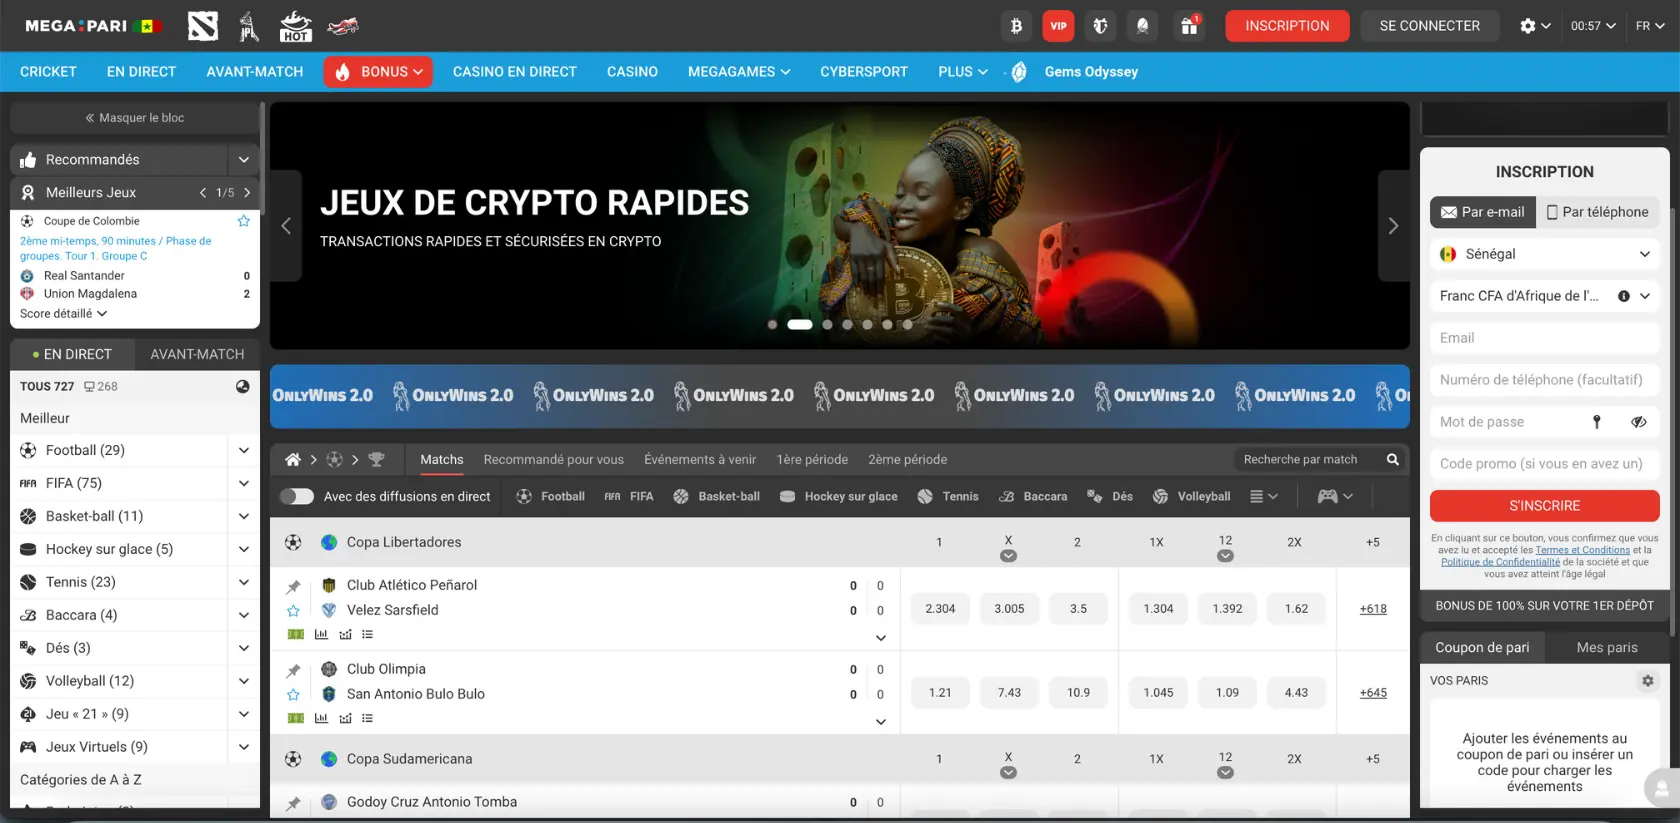Open the FR language dropdown
1680x823 pixels.
pos(1650,26)
